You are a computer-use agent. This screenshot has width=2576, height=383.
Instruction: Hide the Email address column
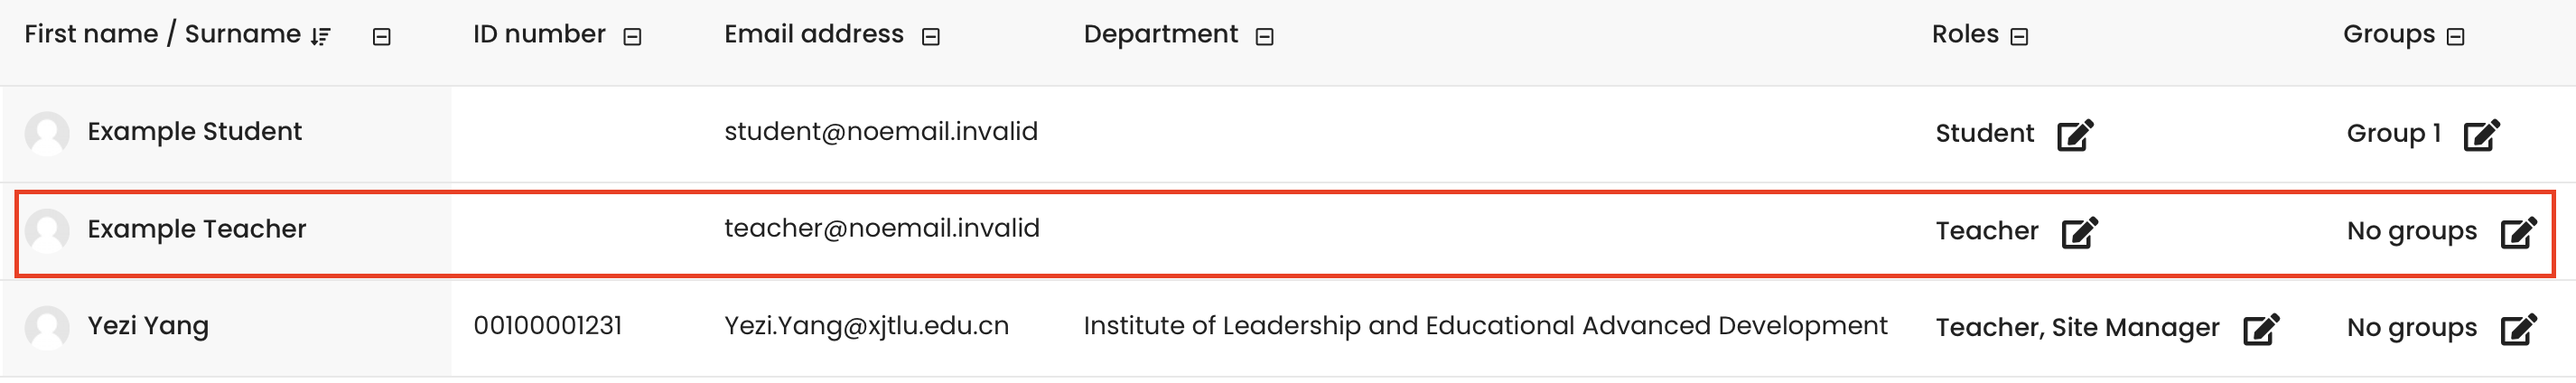point(931,37)
